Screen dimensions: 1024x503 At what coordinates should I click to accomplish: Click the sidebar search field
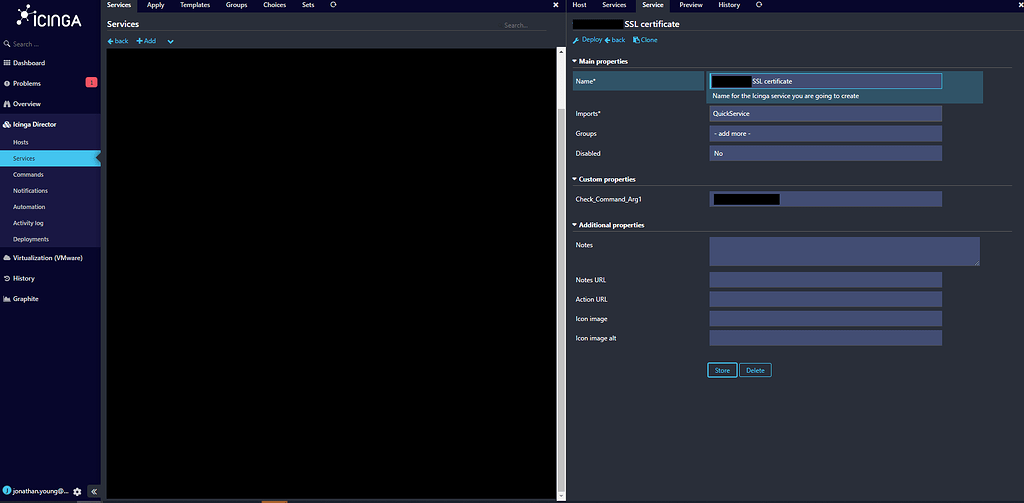click(x=50, y=44)
